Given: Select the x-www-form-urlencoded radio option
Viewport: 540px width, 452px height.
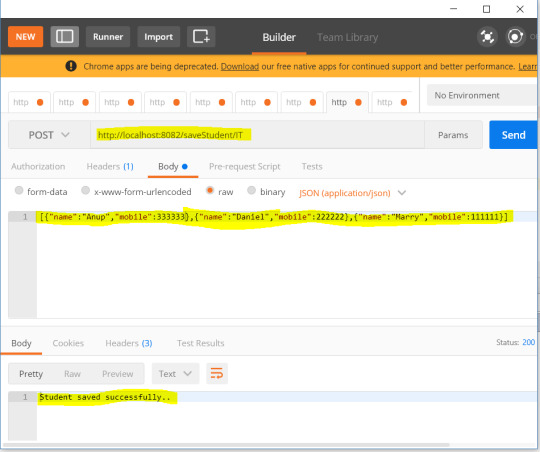Looking at the screenshot, I should [x=85, y=190].
